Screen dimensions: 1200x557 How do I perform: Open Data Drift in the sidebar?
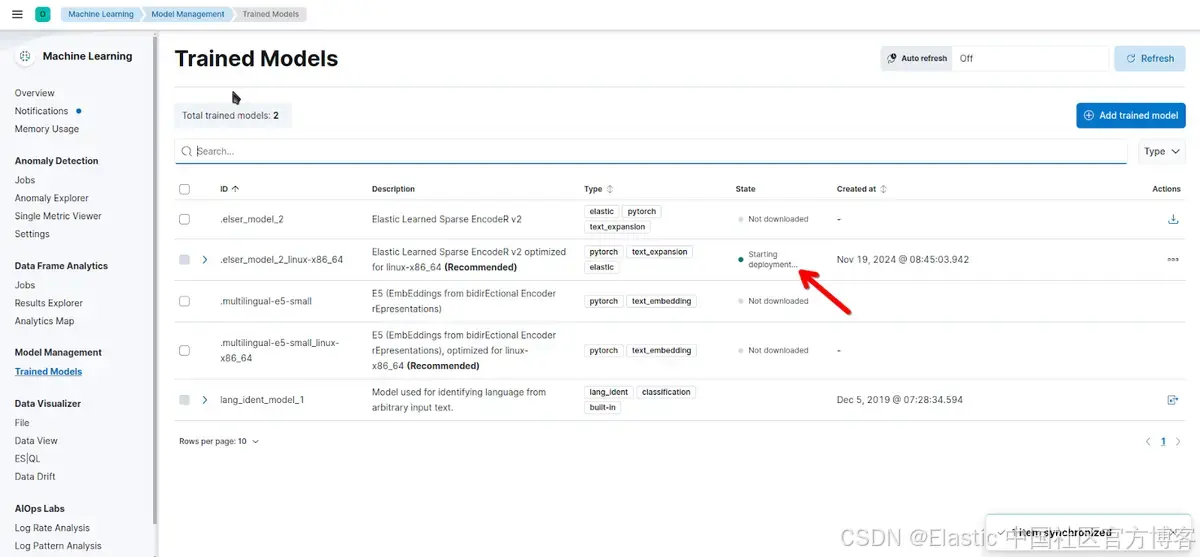click(35, 477)
